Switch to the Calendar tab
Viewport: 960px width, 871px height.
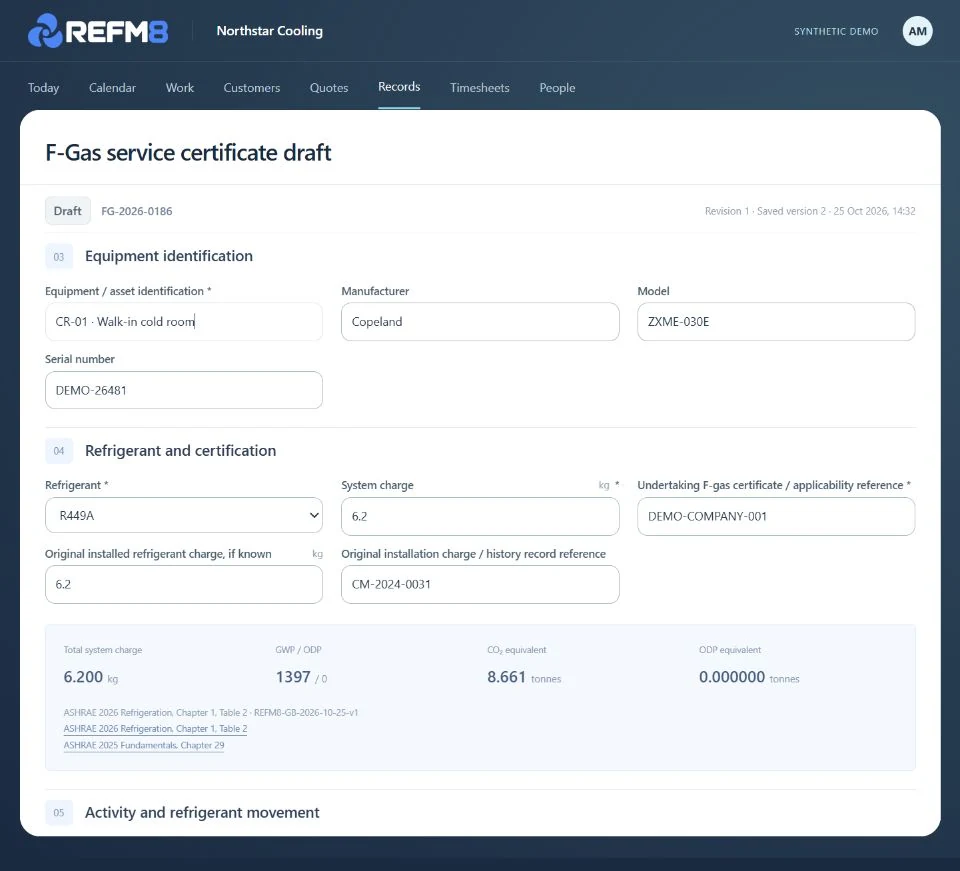(x=112, y=88)
